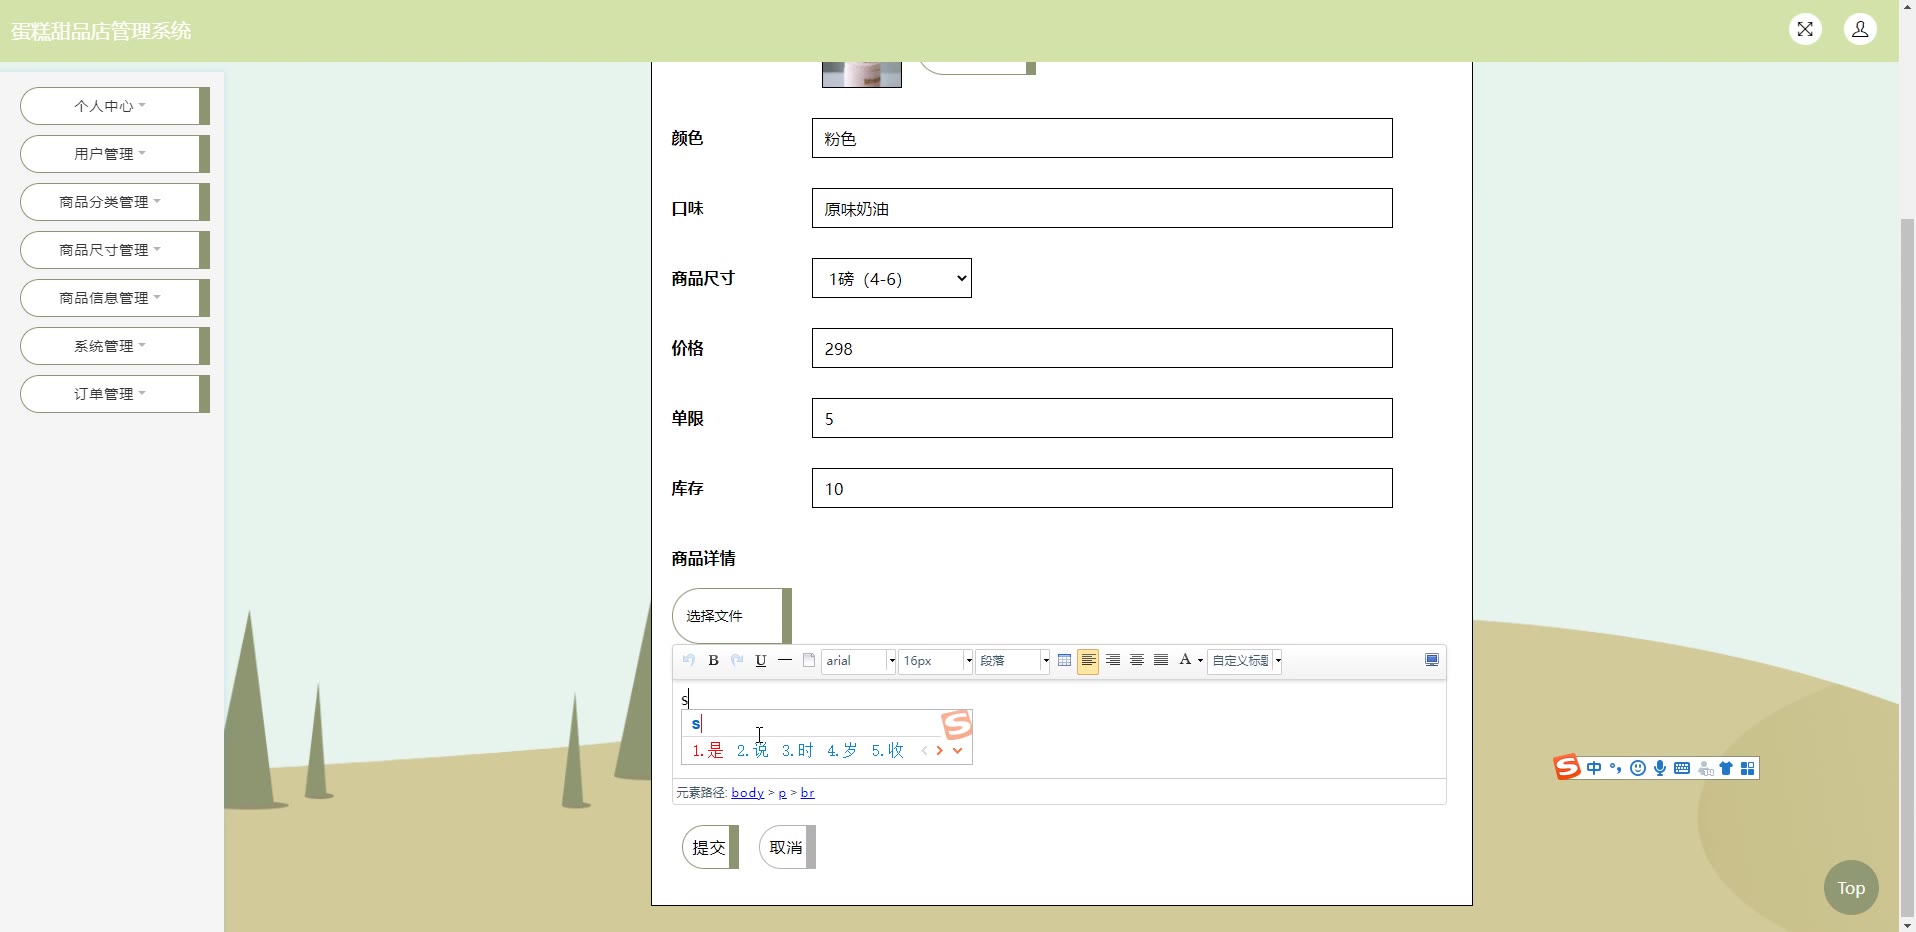
Task: Open the 段落 paragraph format dropdown
Action: (x=1012, y=661)
